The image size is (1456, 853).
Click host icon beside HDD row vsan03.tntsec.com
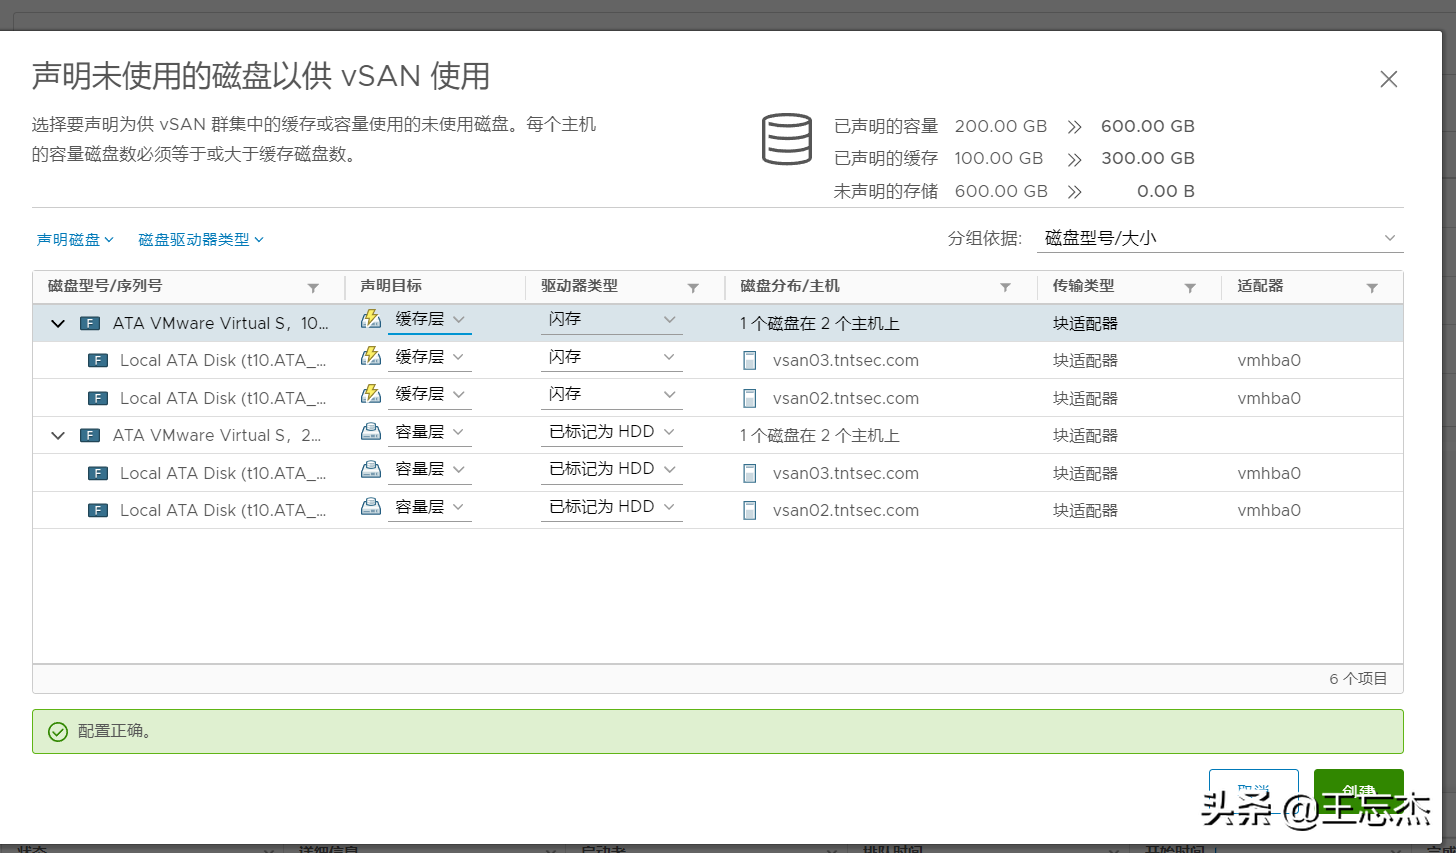750,473
